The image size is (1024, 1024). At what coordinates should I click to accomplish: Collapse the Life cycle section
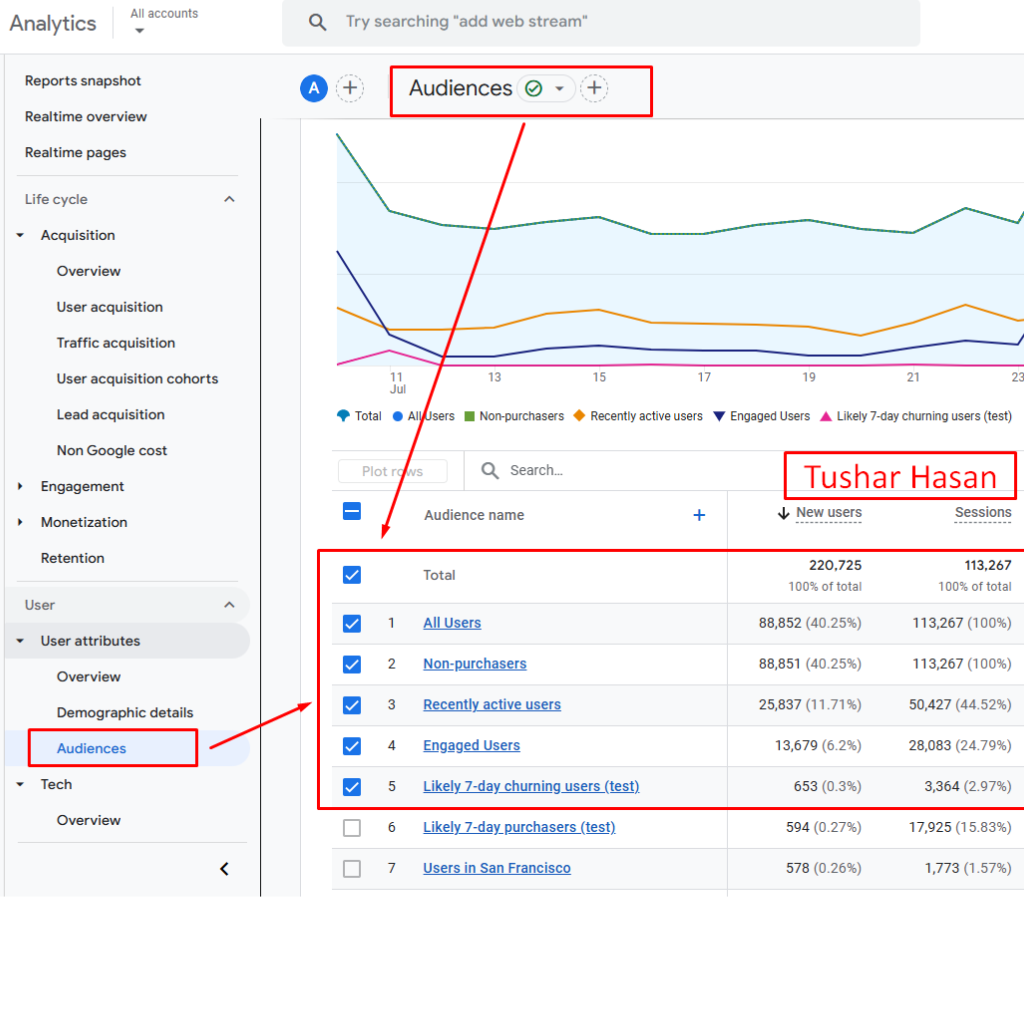[229, 199]
